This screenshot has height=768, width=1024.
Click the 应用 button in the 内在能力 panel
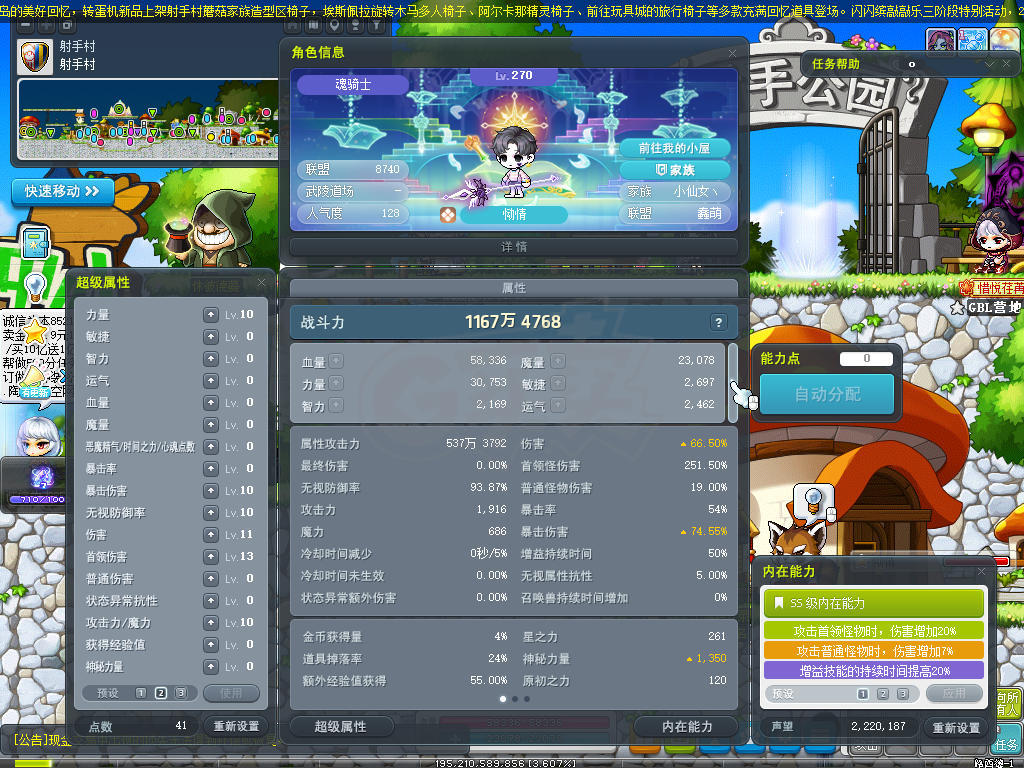point(954,693)
